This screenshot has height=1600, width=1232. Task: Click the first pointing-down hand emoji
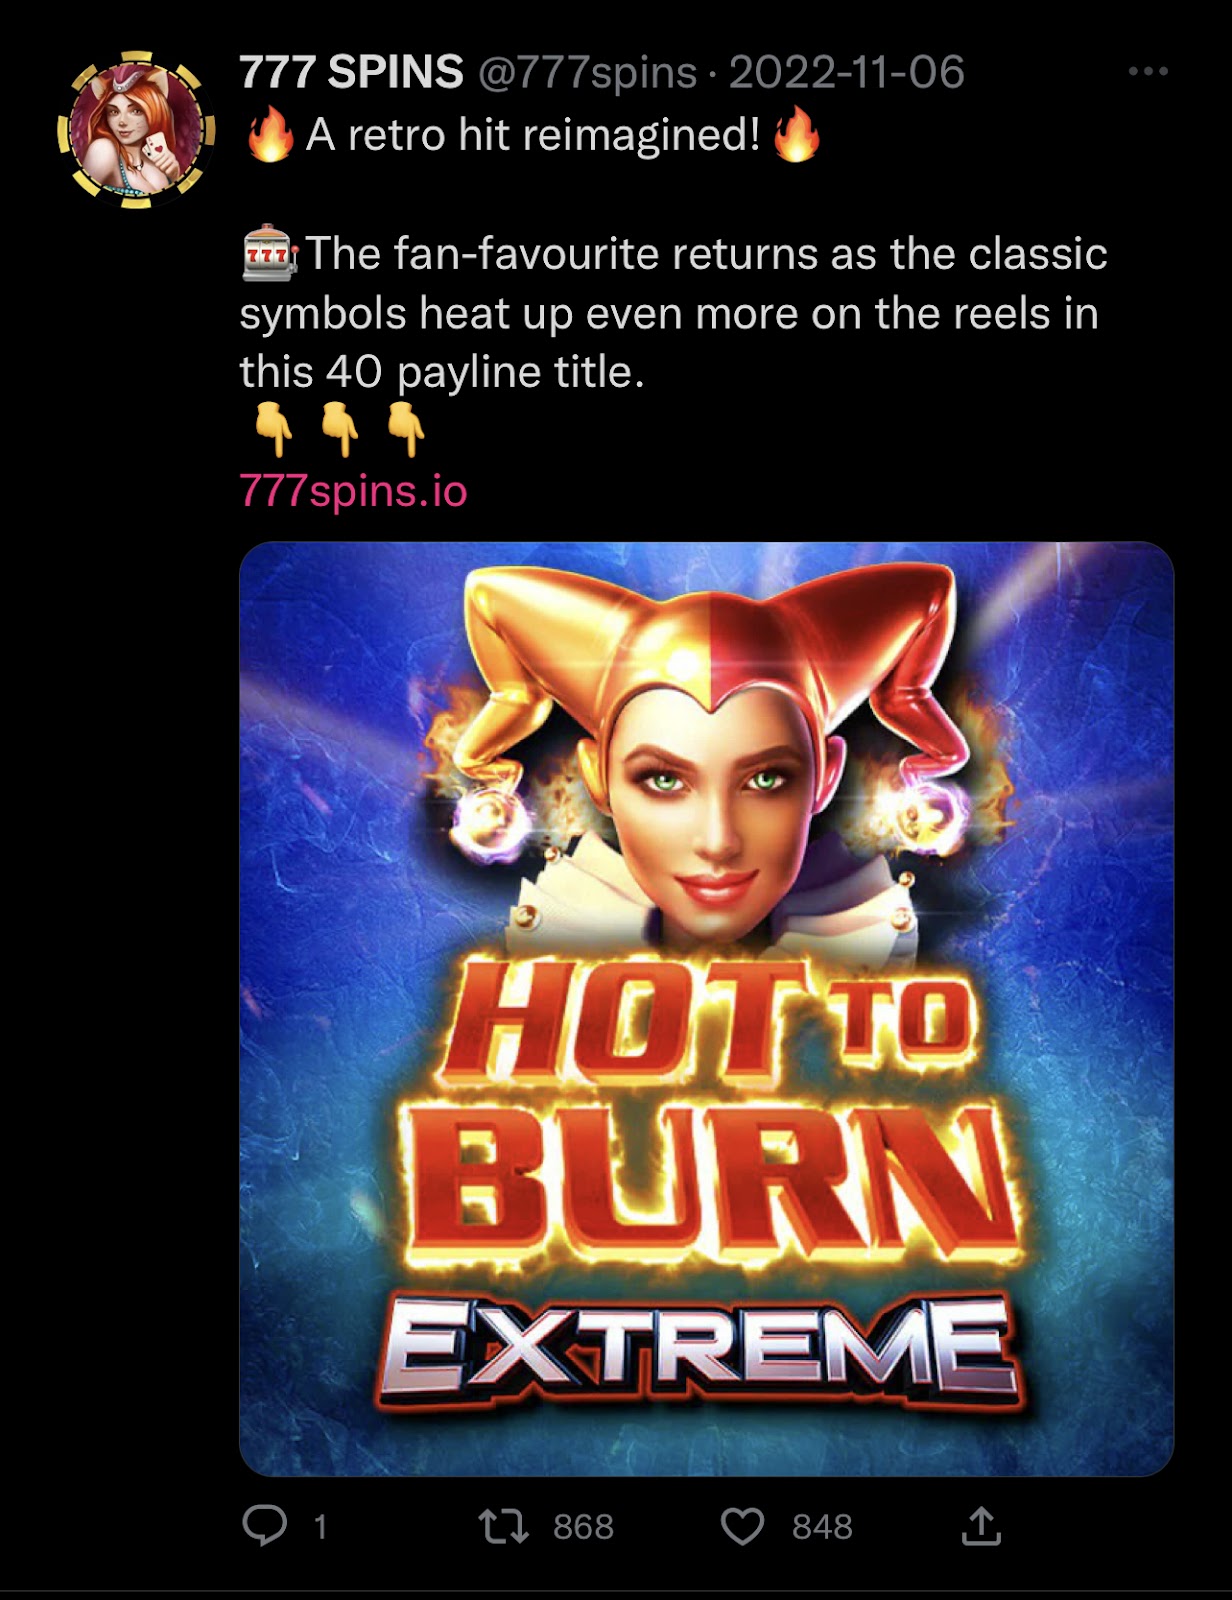coord(273,430)
